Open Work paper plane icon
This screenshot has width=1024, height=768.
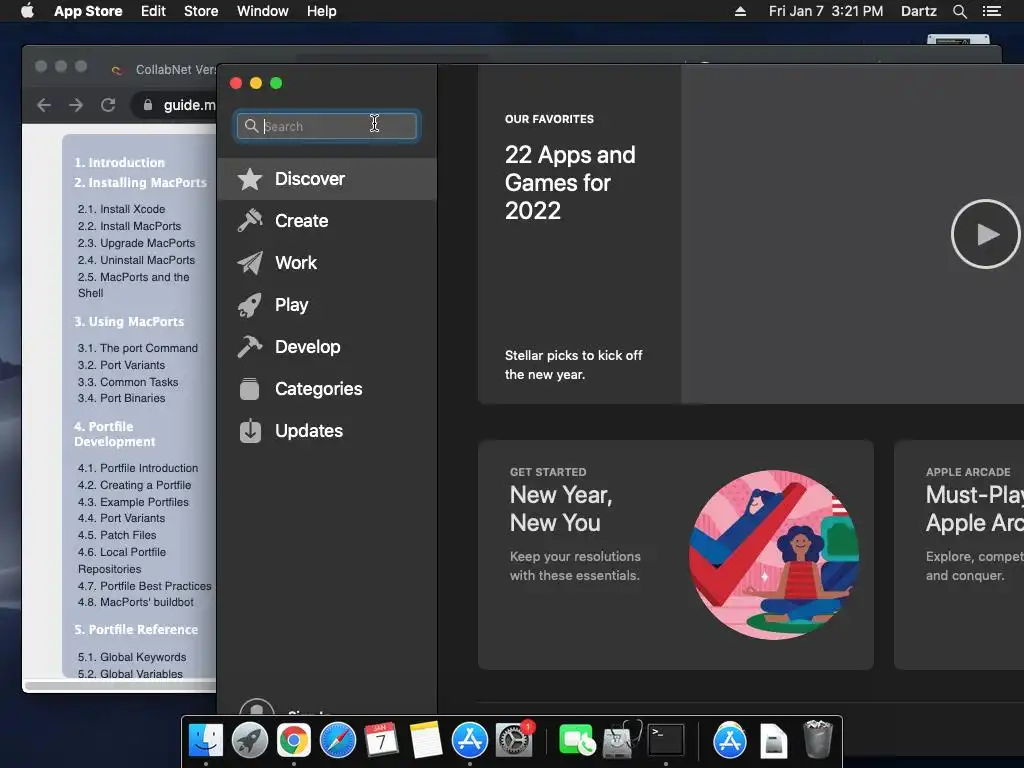click(x=249, y=263)
